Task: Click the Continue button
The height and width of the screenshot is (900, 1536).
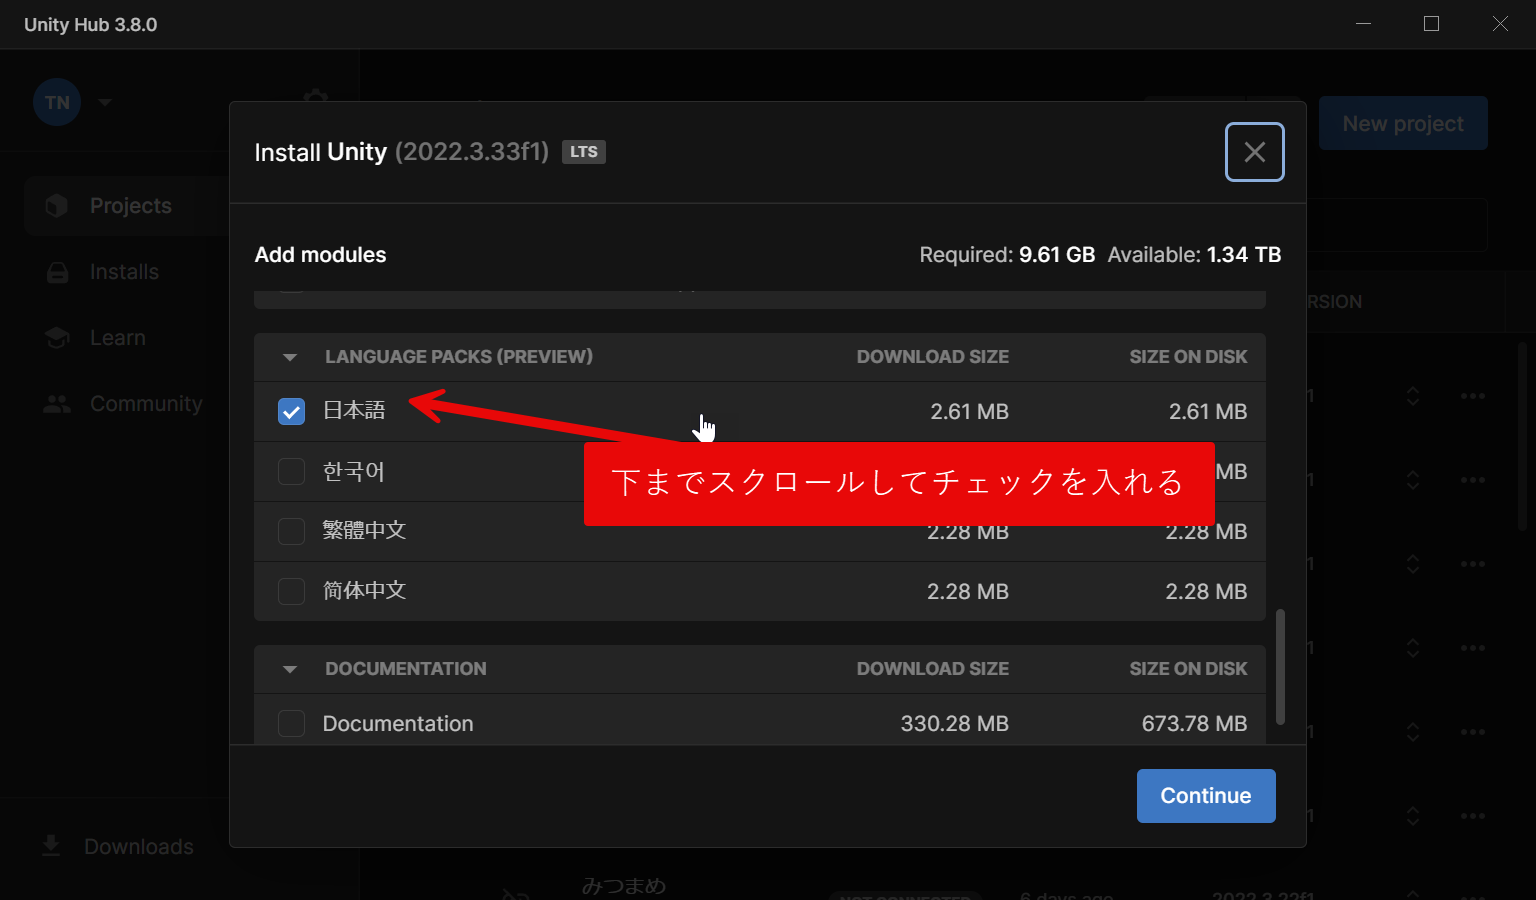Action: click(x=1205, y=796)
